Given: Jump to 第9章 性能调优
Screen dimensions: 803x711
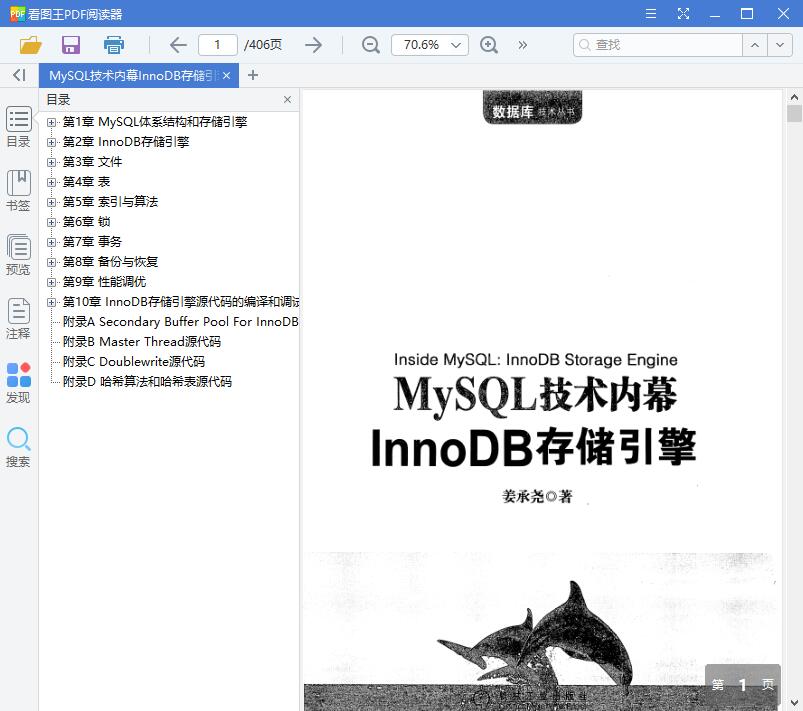Looking at the screenshot, I should pos(104,282).
